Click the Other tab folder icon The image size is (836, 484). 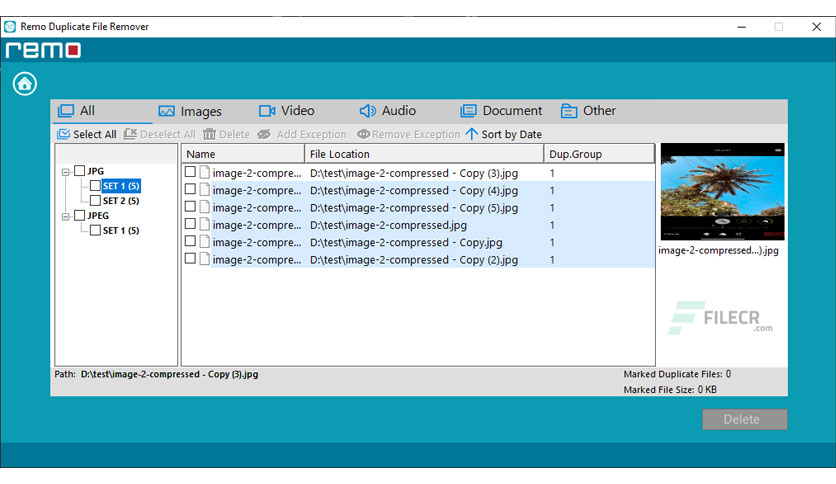click(569, 111)
